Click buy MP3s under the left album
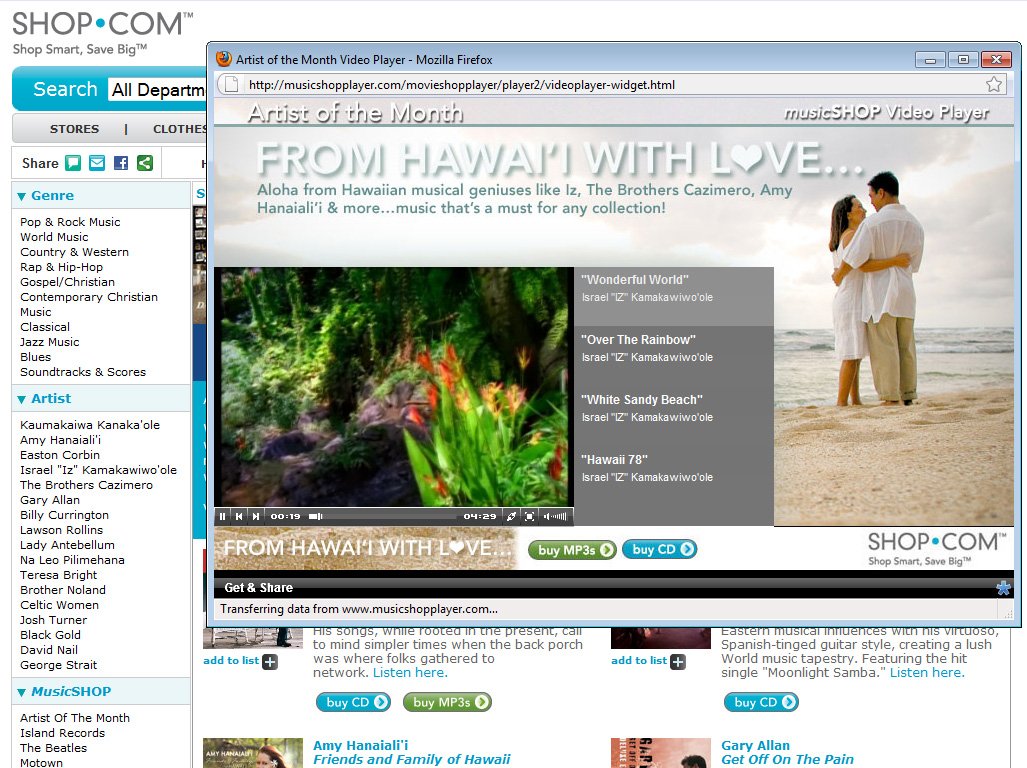The width and height of the screenshot is (1027, 768). [x=448, y=703]
